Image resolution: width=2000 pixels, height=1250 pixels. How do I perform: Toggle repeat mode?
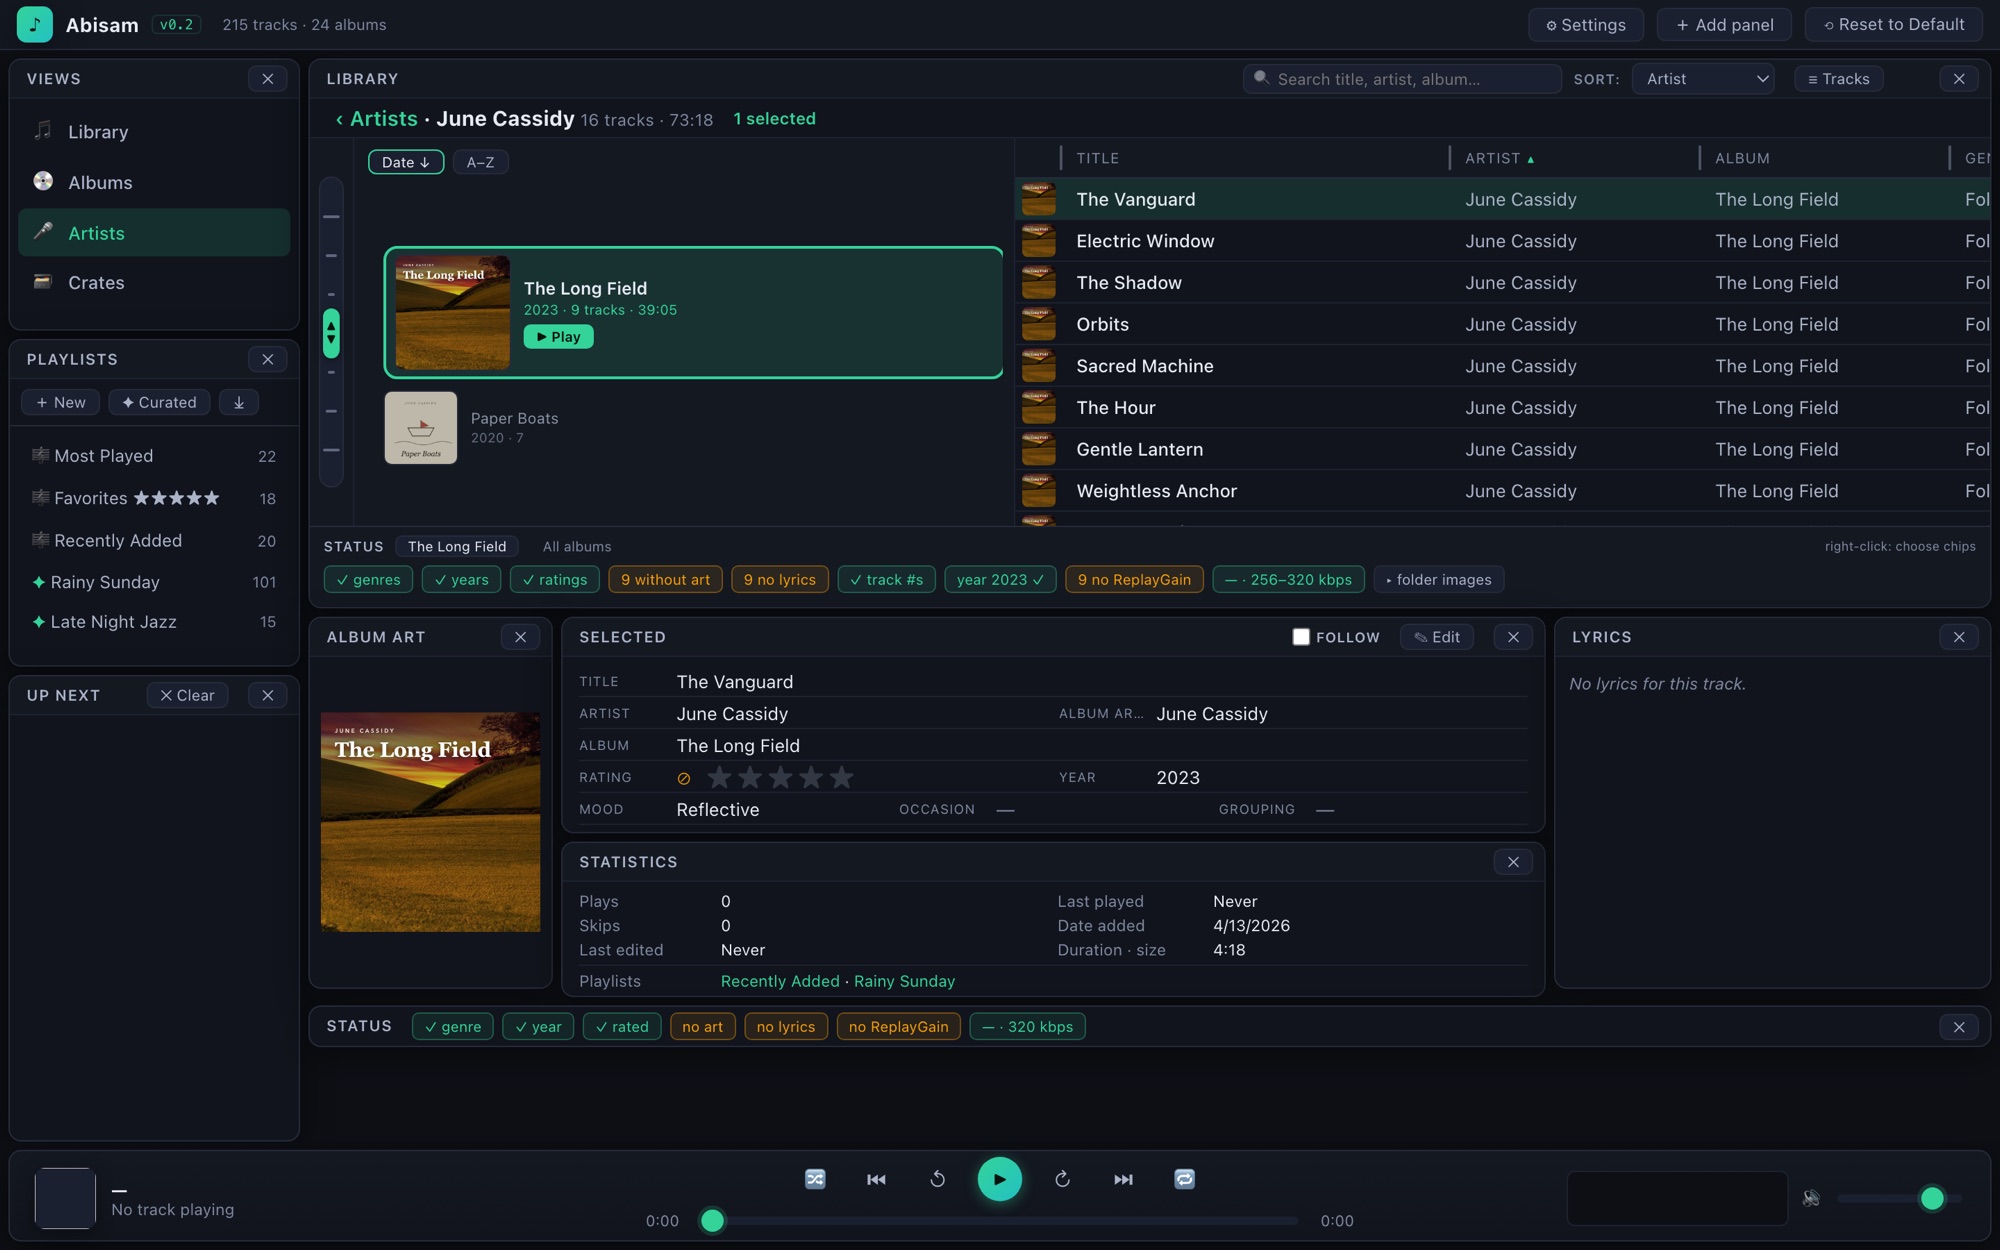coord(1184,1179)
